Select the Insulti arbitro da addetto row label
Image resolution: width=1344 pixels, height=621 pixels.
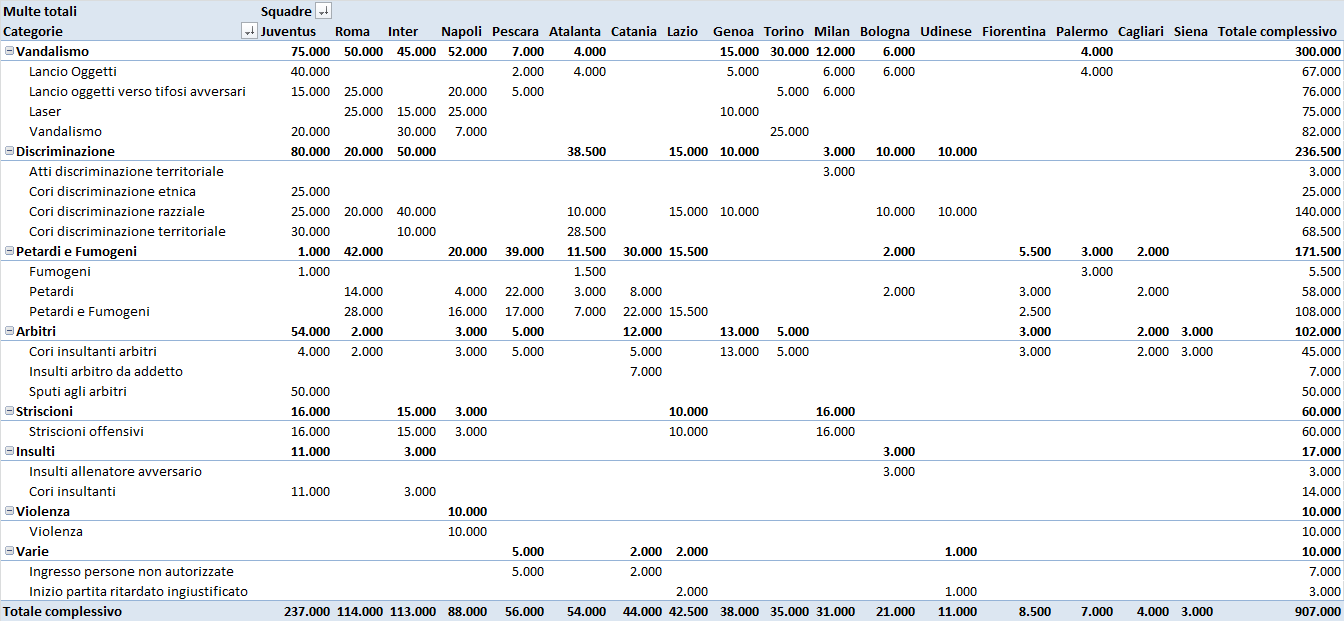(x=106, y=371)
